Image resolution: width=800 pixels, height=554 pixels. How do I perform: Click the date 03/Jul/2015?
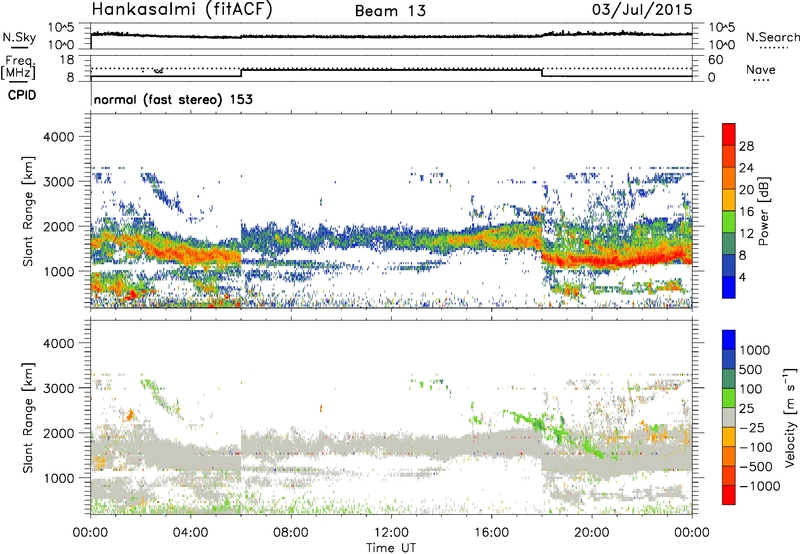click(642, 9)
